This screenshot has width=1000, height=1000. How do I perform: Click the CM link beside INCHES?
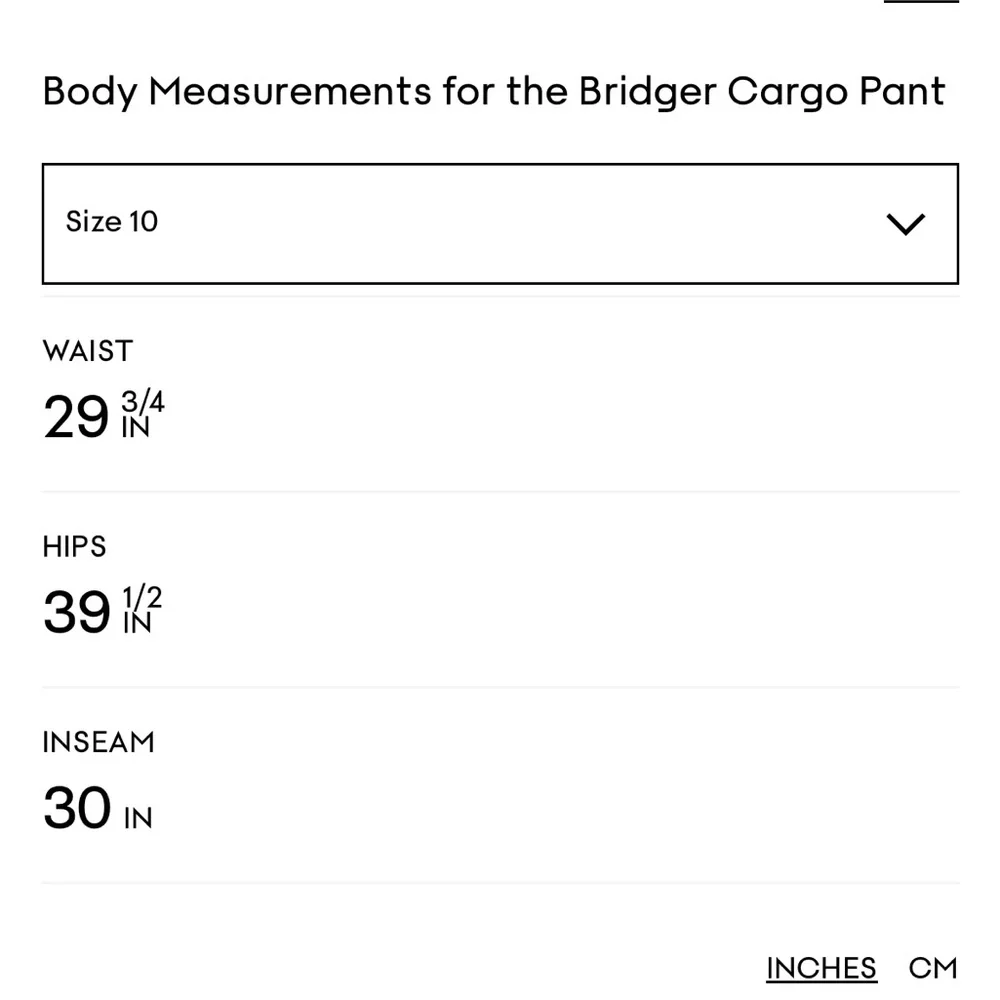[932, 967]
